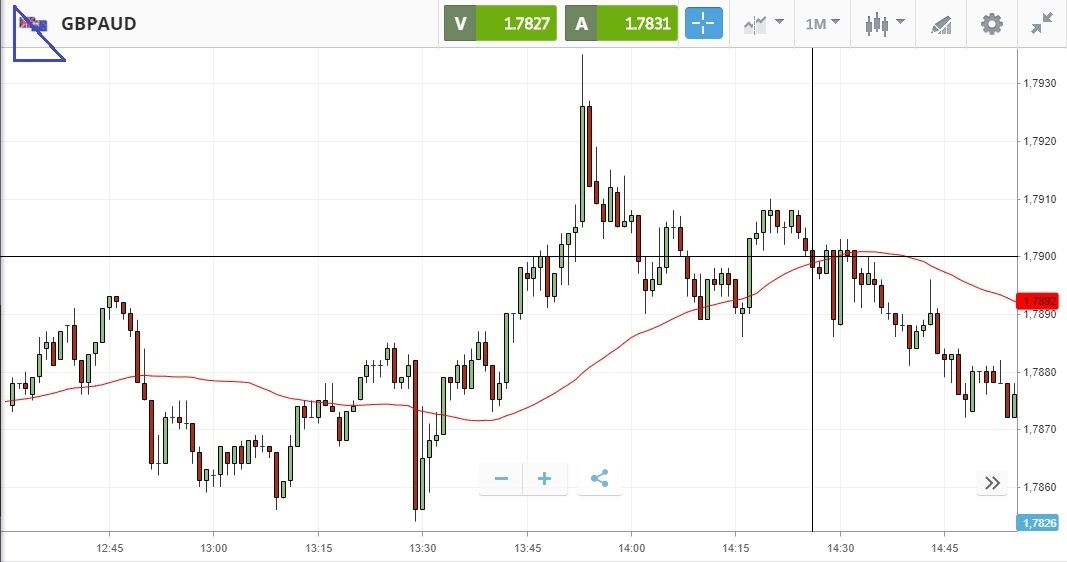The height and width of the screenshot is (562, 1067).
Task: Click the 14:30 time axis label
Action: point(840,548)
